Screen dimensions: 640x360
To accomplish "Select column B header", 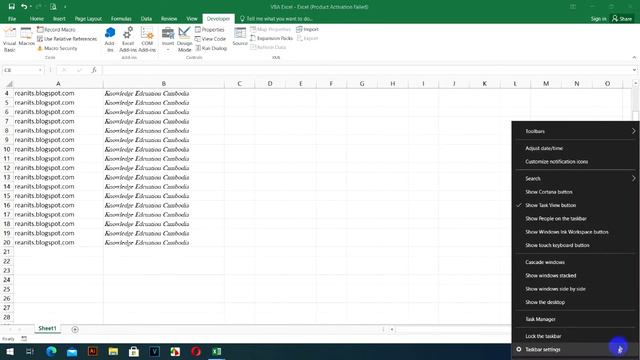I will pyautogui.click(x=164, y=84).
